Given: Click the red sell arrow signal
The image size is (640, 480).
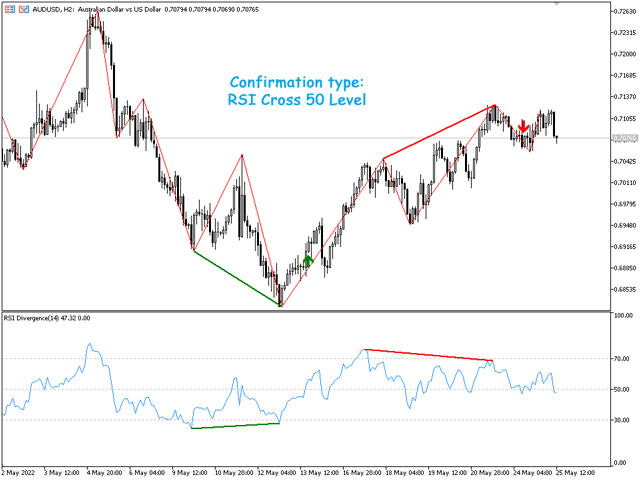Looking at the screenshot, I should [523, 128].
